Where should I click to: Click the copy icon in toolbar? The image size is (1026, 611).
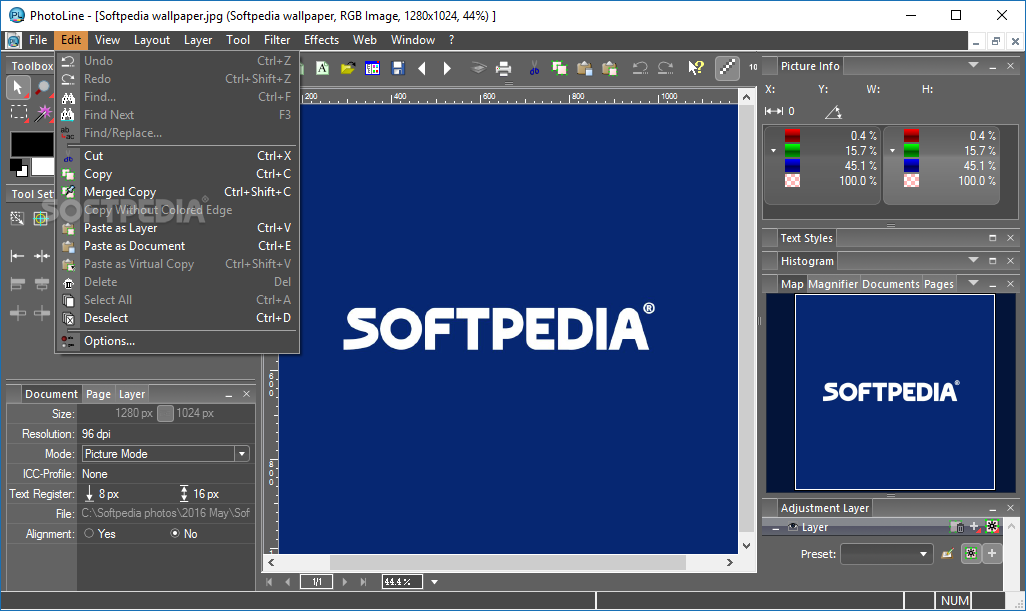pos(559,68)
